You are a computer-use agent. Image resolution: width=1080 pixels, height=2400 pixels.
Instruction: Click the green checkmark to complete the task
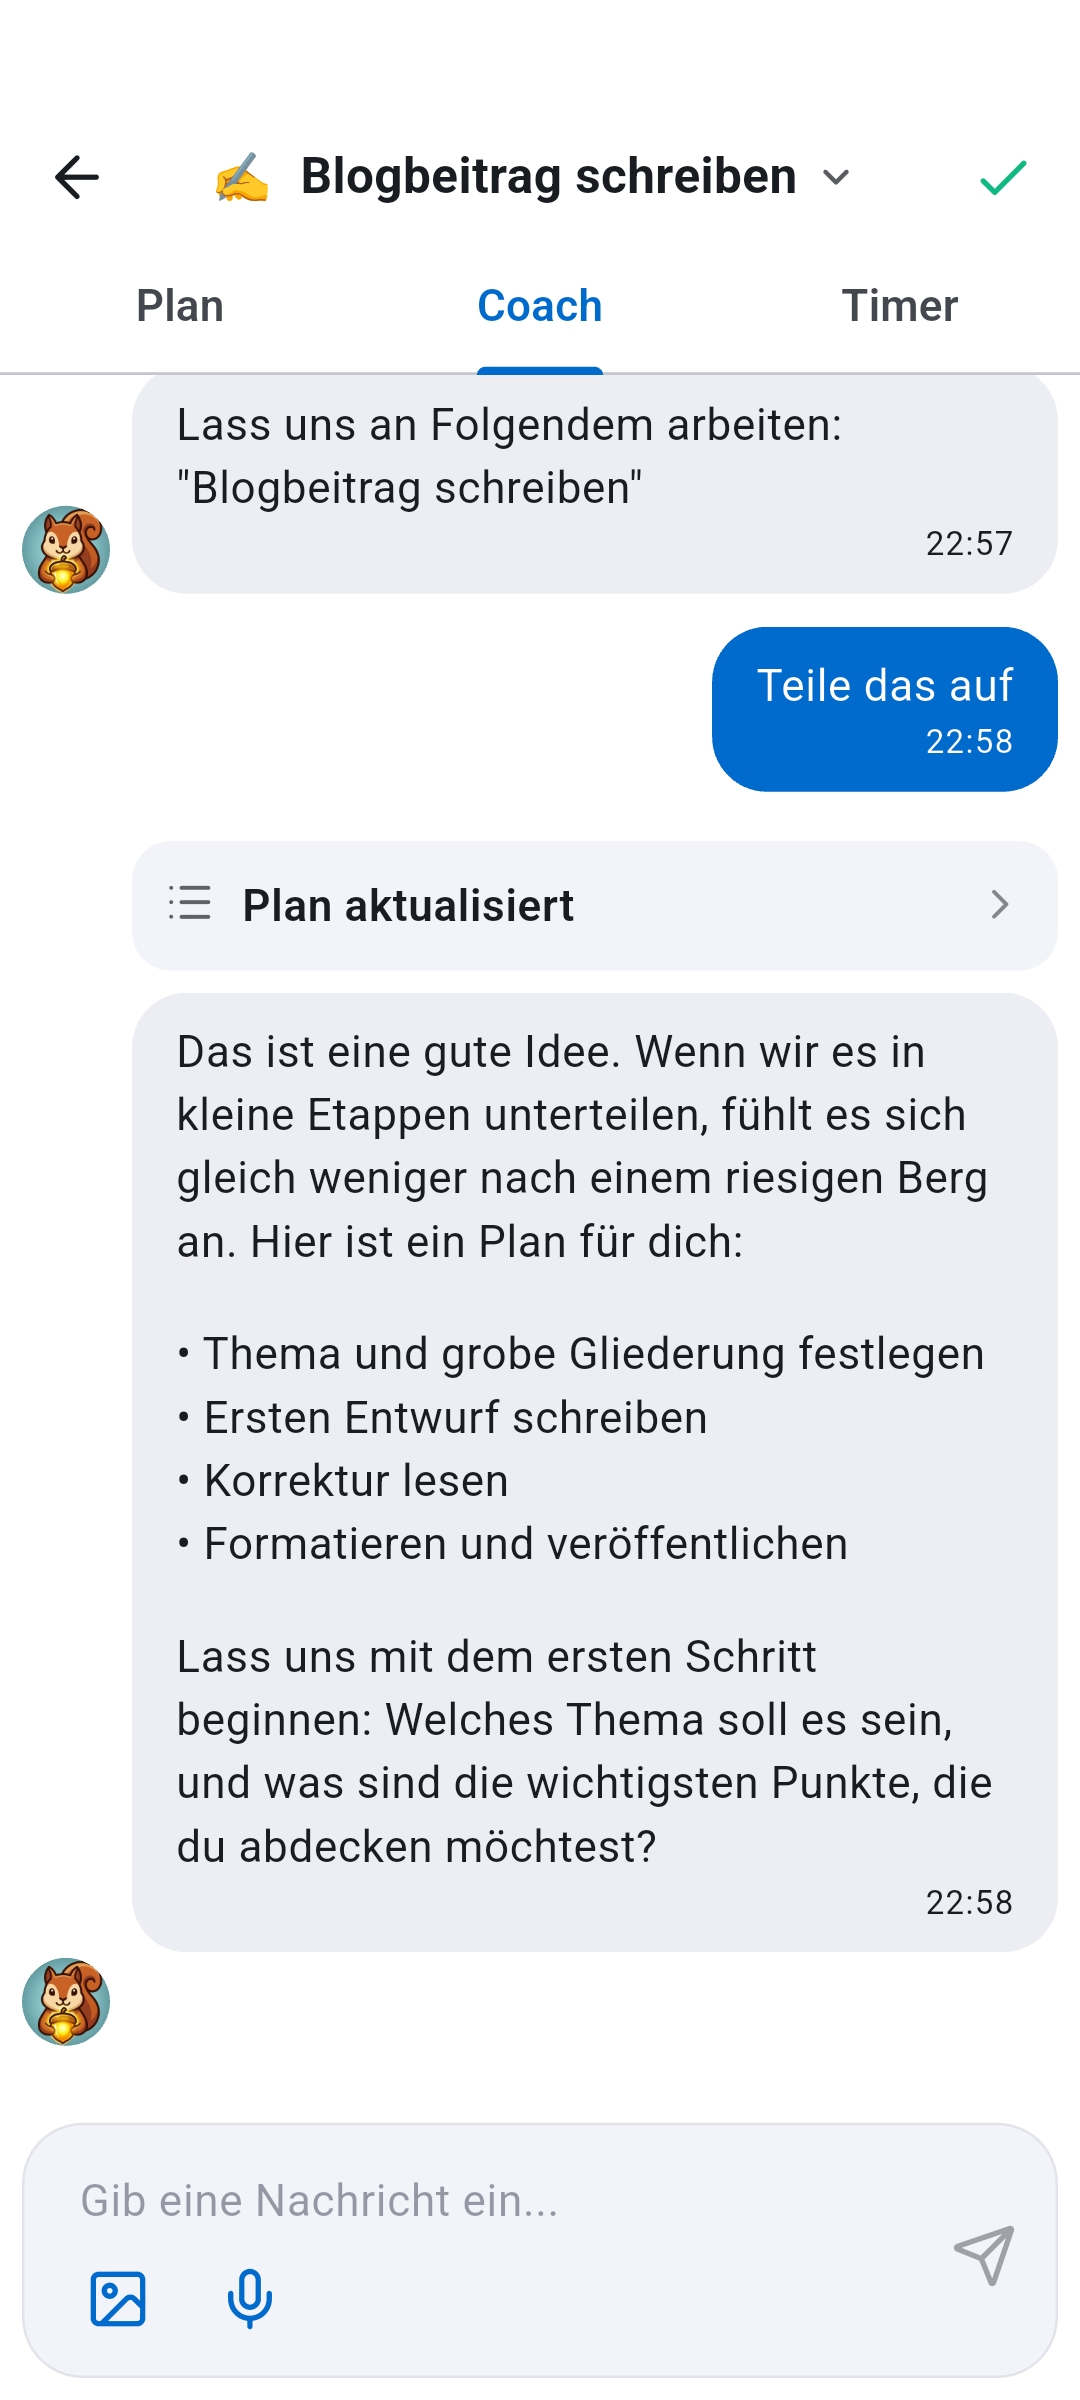pyautogui.click(x=1003, y=176)
